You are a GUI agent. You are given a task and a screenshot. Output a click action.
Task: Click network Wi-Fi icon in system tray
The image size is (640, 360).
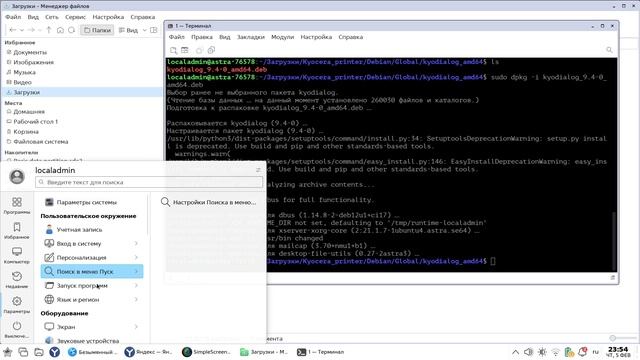pos(556,352)
